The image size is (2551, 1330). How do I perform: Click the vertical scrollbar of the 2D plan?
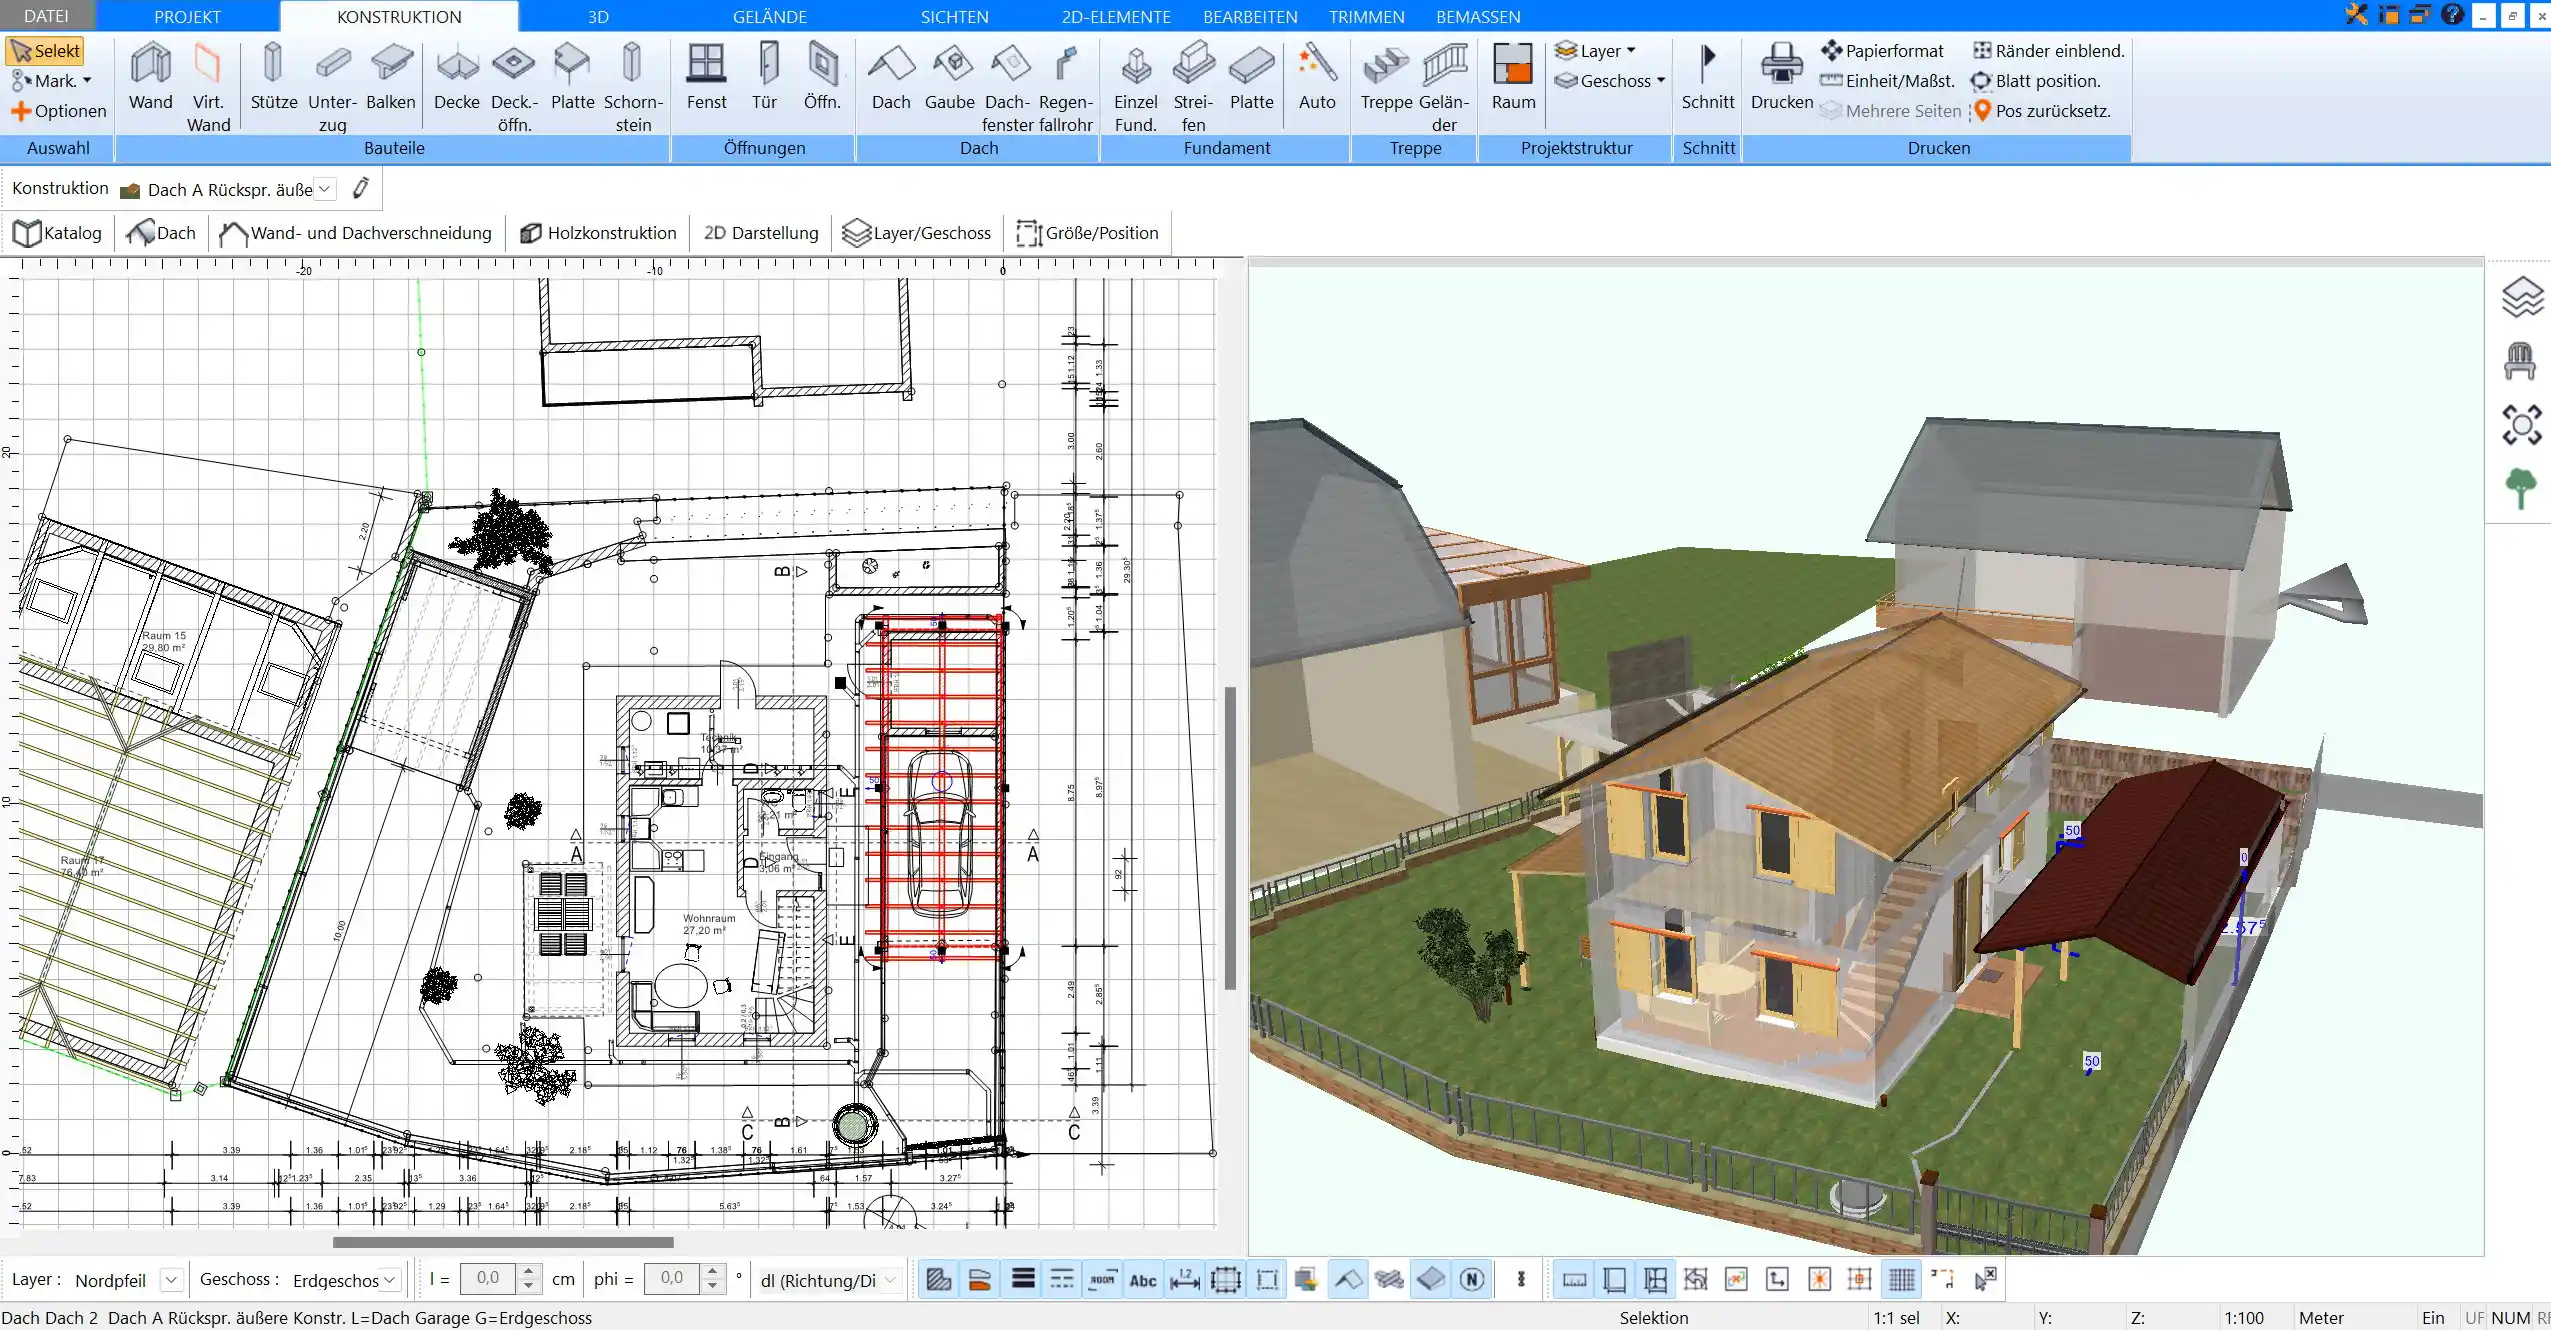[x=1230, y=838]
